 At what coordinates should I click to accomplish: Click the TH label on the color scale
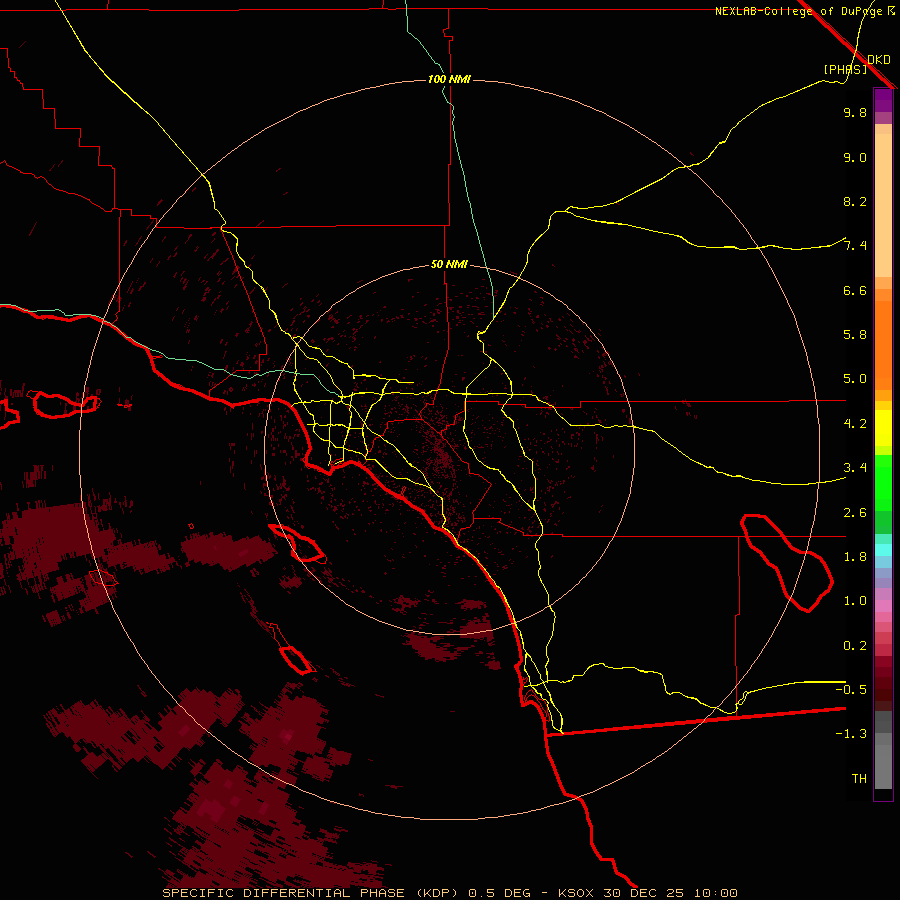[x=859, y=779]
